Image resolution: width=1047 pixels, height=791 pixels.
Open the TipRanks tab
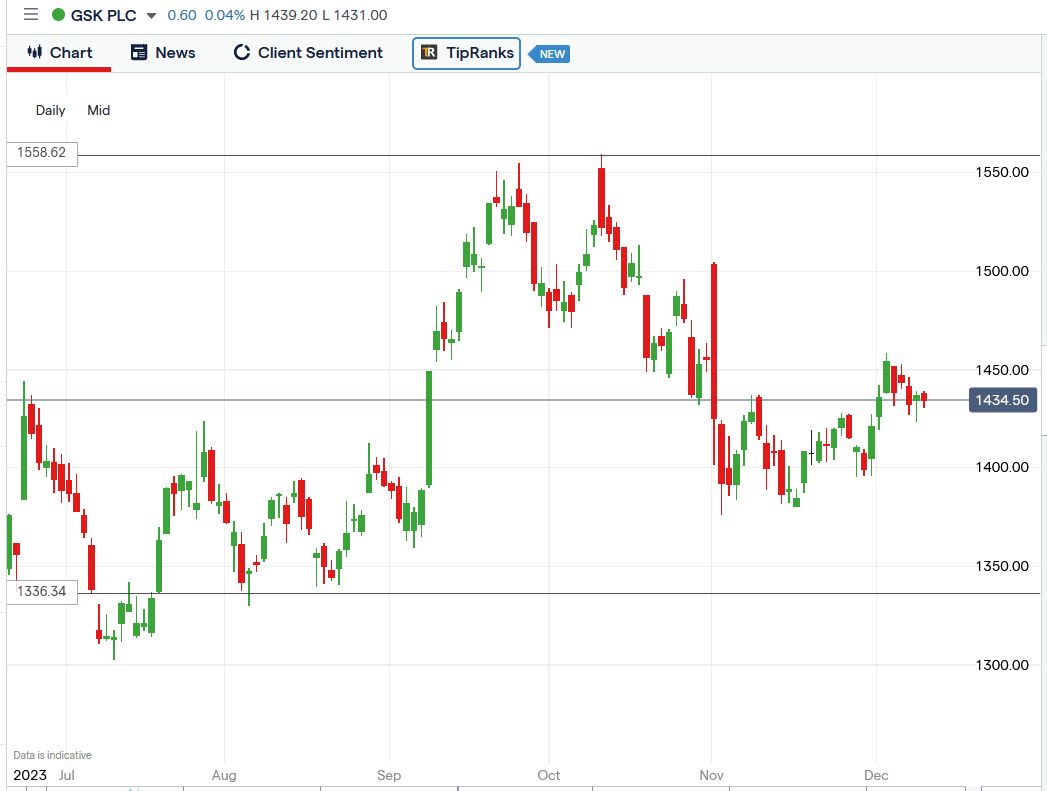pos(466,53)
